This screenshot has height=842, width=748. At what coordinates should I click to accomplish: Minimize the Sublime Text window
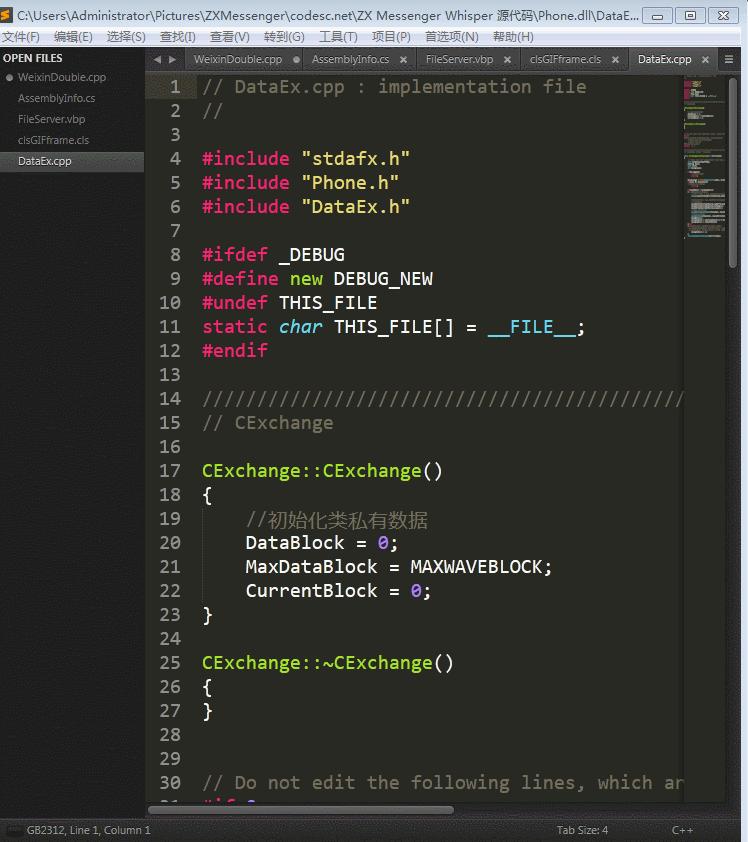coord(657,16)
